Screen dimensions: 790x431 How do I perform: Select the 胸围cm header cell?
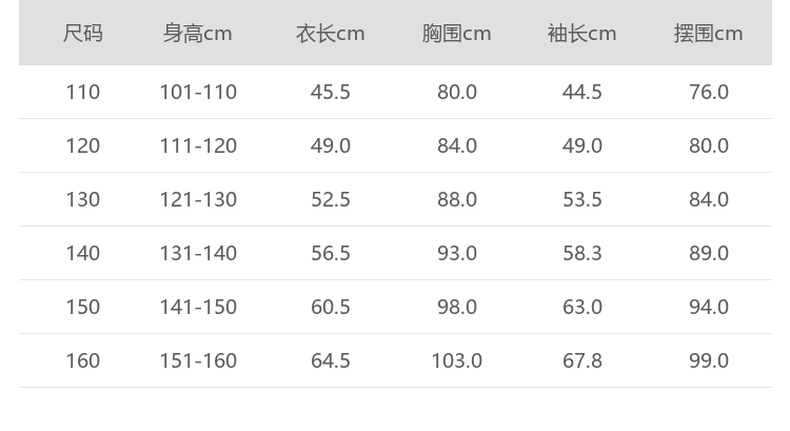[456, 34]
